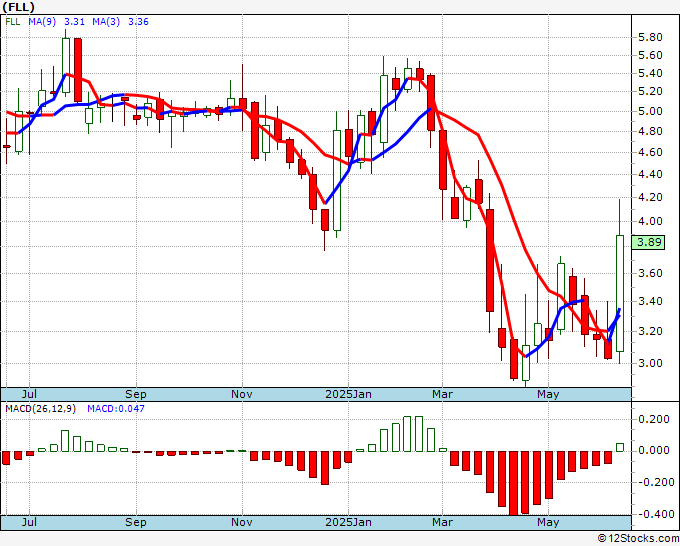Click the MACD:0.047 value label
The width and height of the screenshot is (680, 546).
tap(116, 409)
